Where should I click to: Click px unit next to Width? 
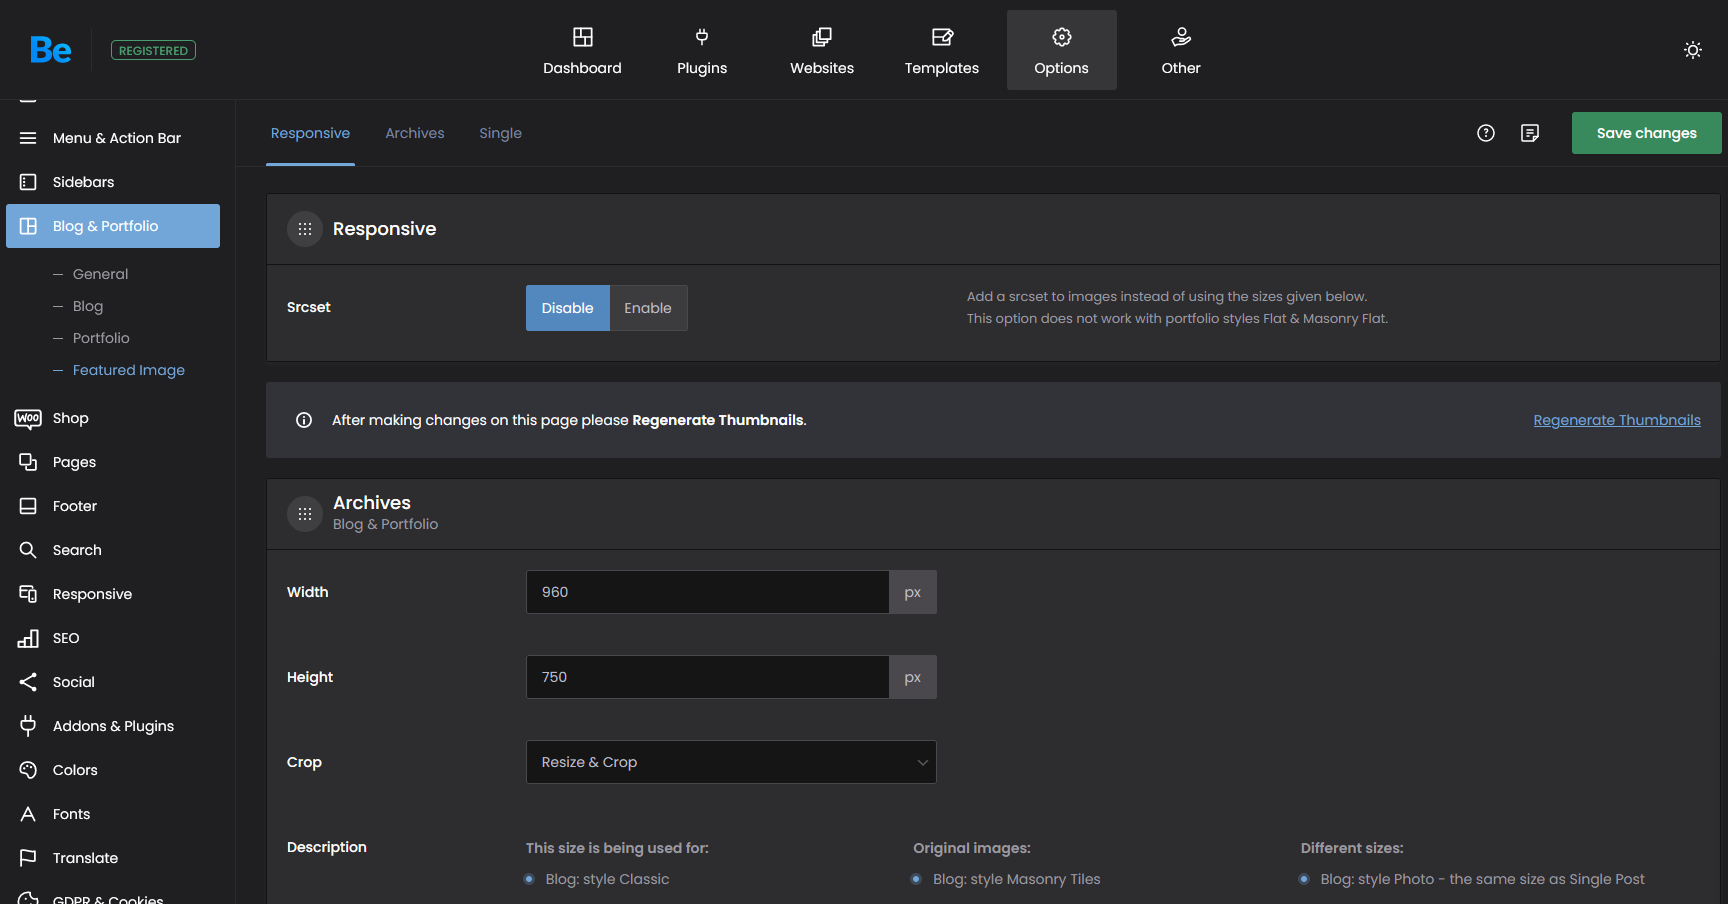click(913, 592)
